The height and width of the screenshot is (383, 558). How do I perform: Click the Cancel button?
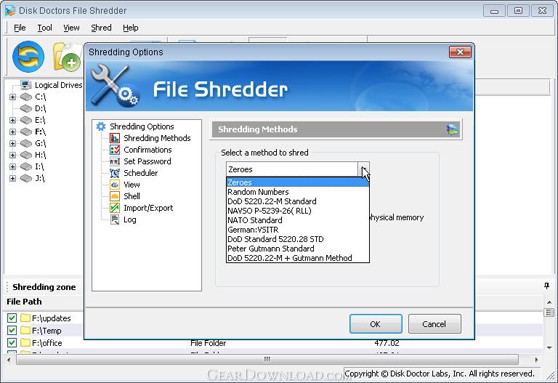tap(435, 324)
